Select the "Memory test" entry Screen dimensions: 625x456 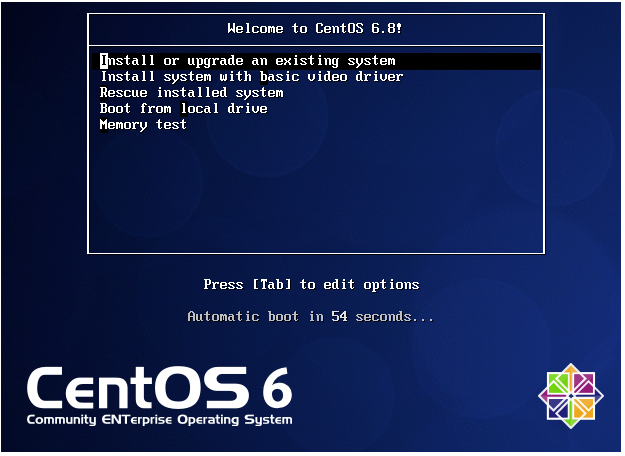tap(143, 125)
